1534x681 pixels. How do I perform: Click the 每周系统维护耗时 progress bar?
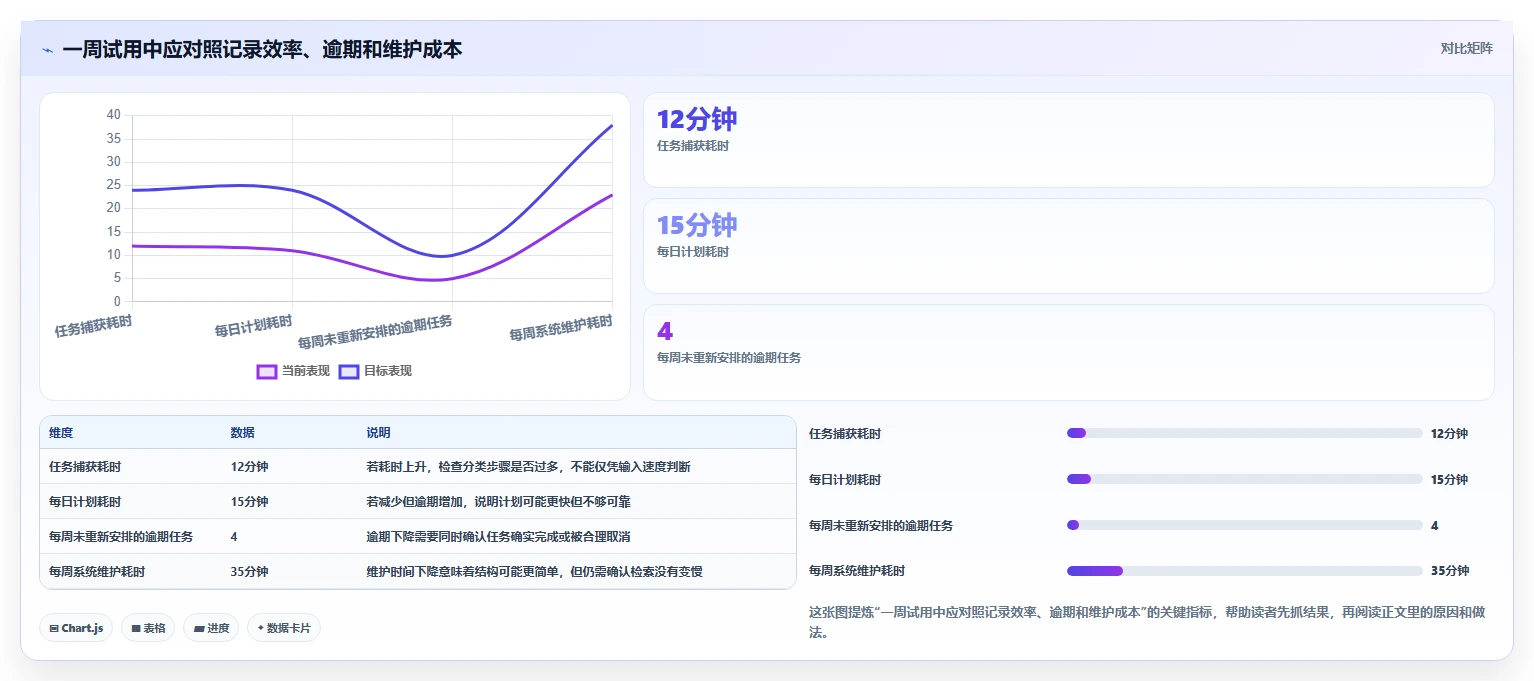(1244, 571)
